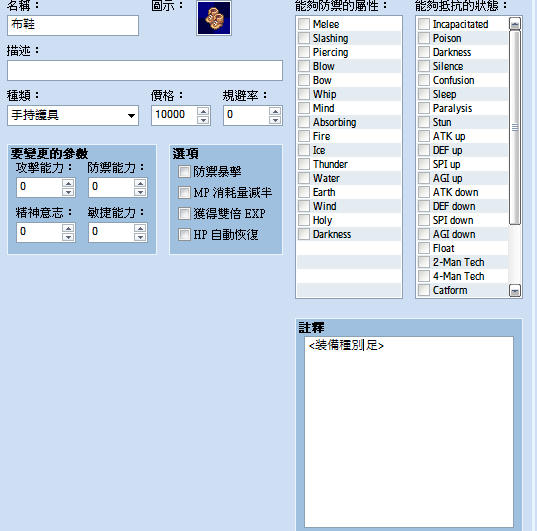This screenshot has width=537, height=531.
Task: Enable the HP 自動恢復 option
Action: [x=184, y=235]
